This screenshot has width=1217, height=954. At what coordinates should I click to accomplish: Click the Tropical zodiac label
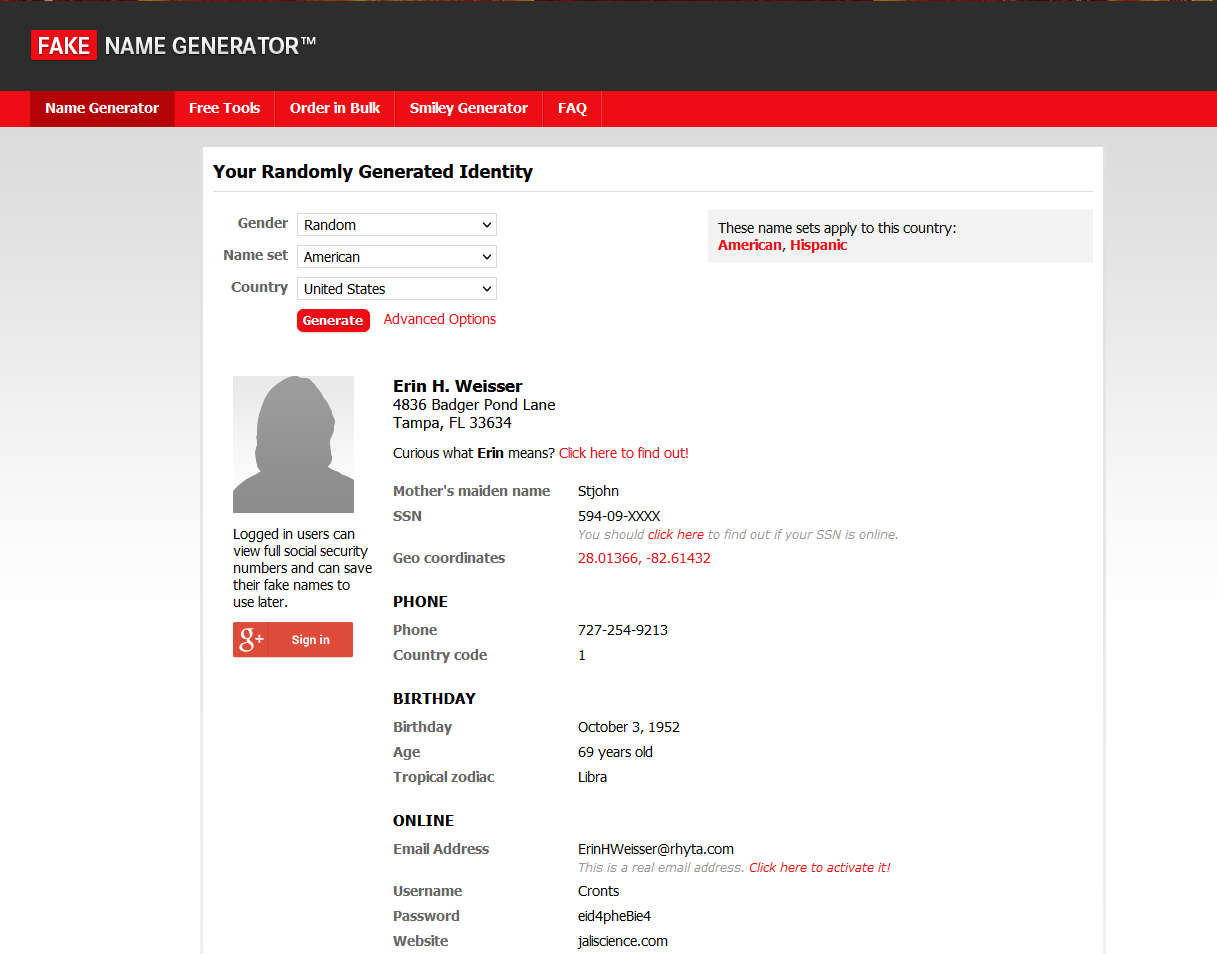(444, 777)
